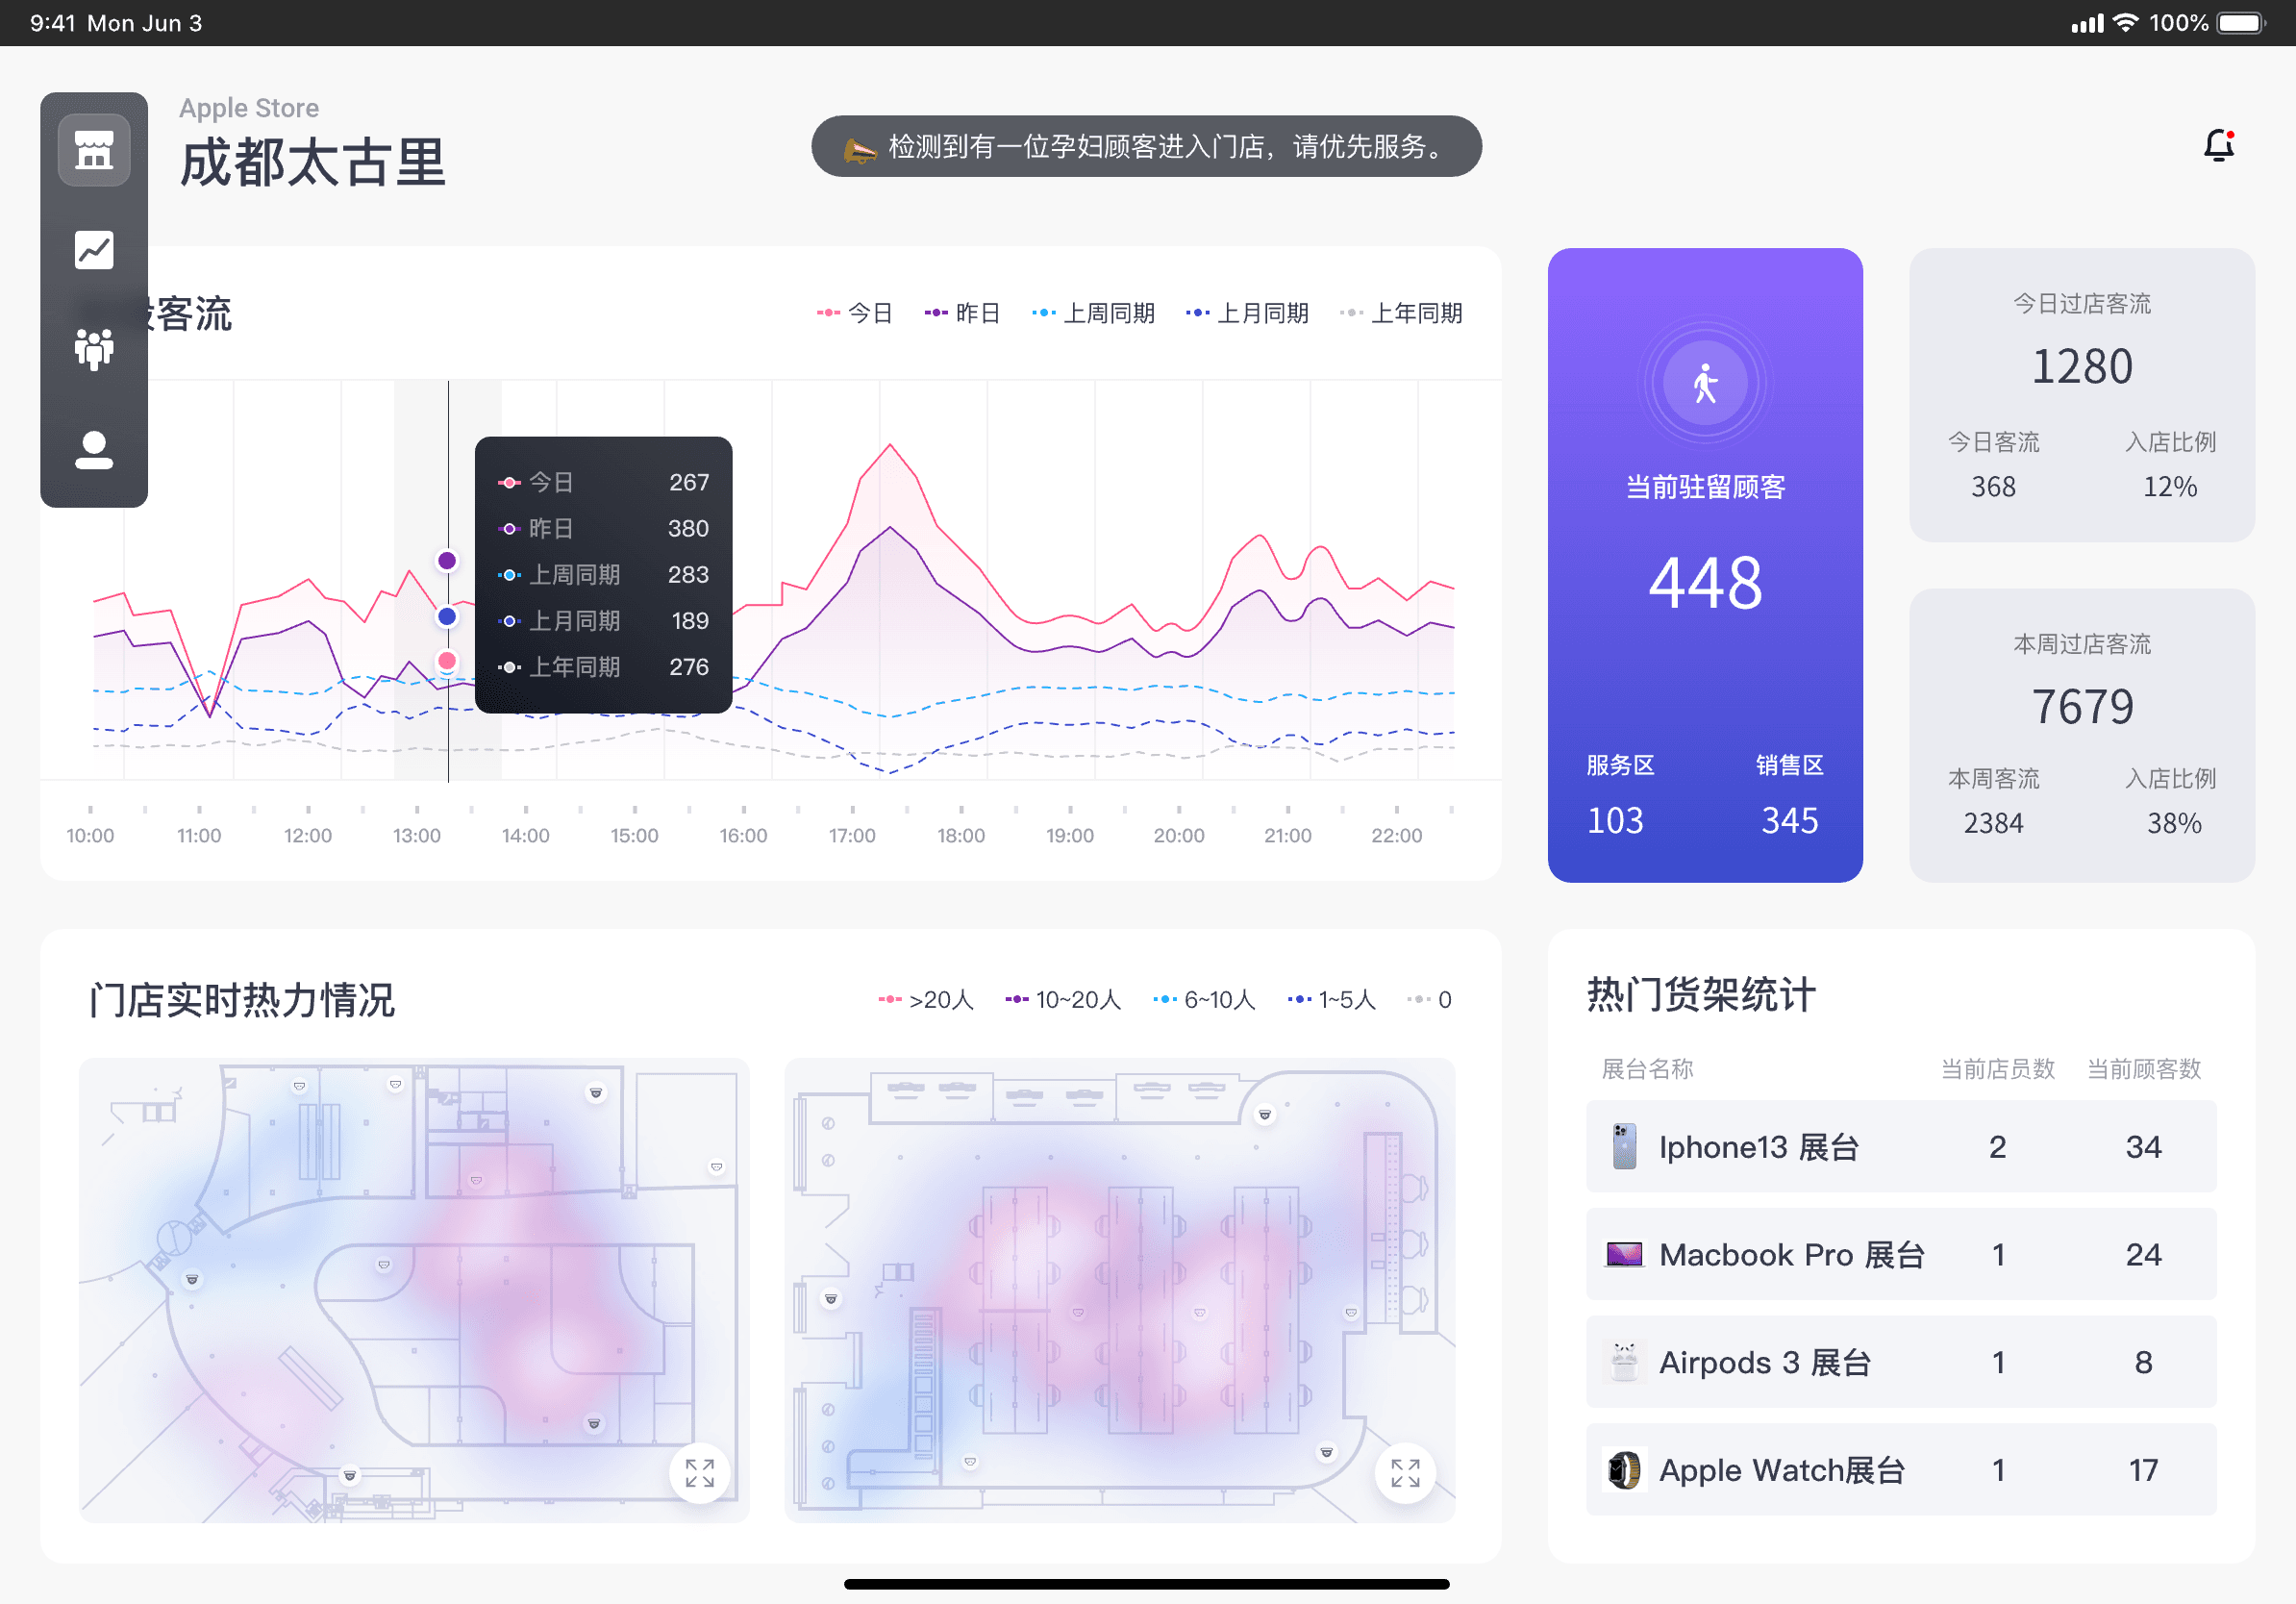Select the Macbook Pro 展台 row
Image resolution: width=2296 pixels, height=1604 pixels.
point(1900,1254)
